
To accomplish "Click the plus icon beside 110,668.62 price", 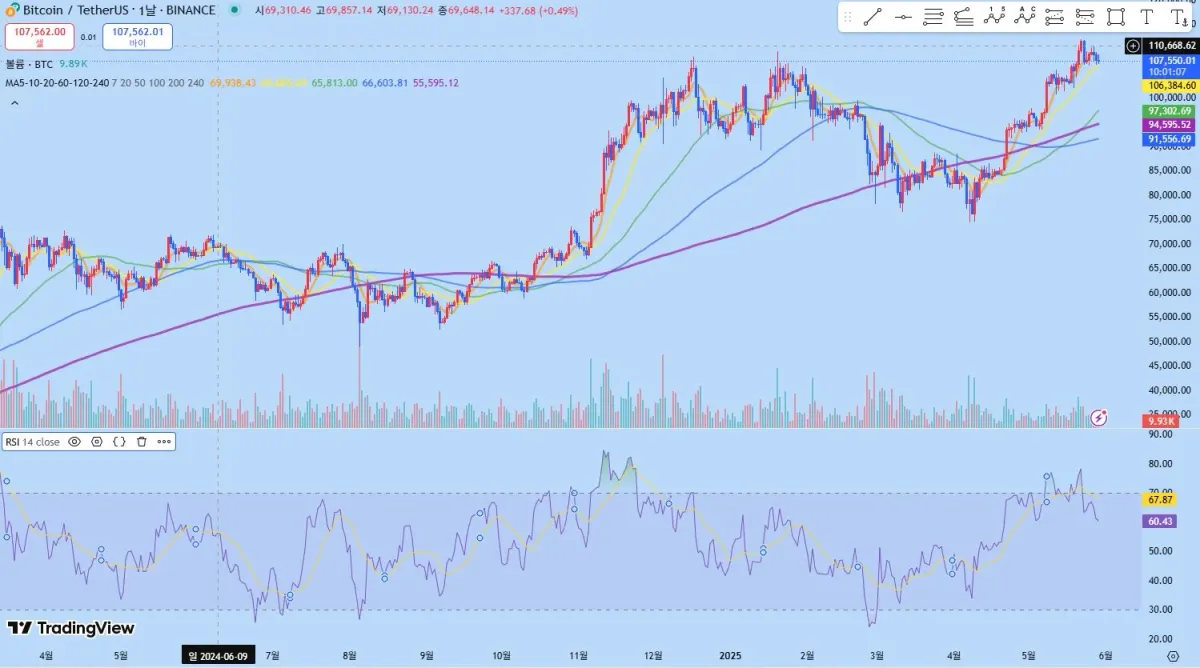I will click(x=1132, y=46).
